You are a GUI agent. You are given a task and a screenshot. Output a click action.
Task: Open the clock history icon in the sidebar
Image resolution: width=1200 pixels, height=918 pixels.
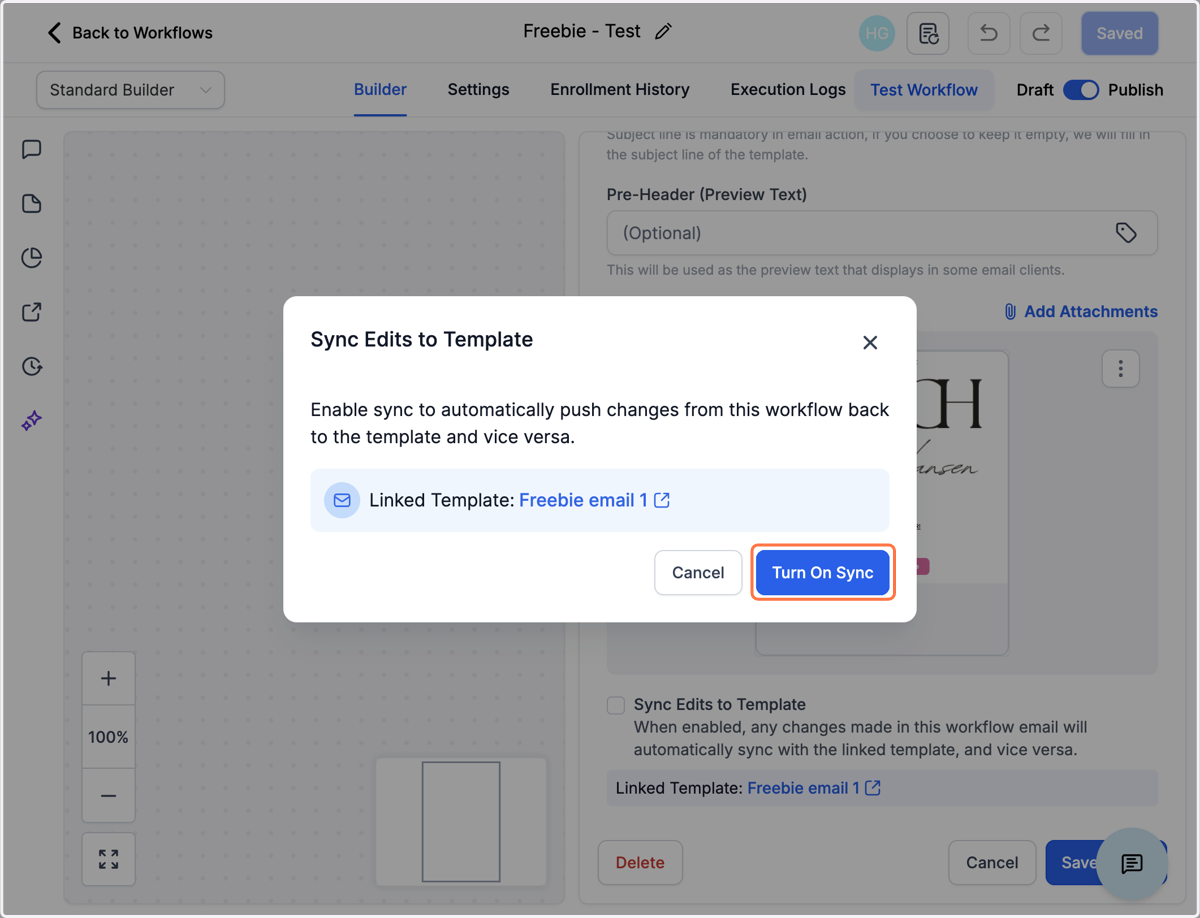click(x=32, y=366)
